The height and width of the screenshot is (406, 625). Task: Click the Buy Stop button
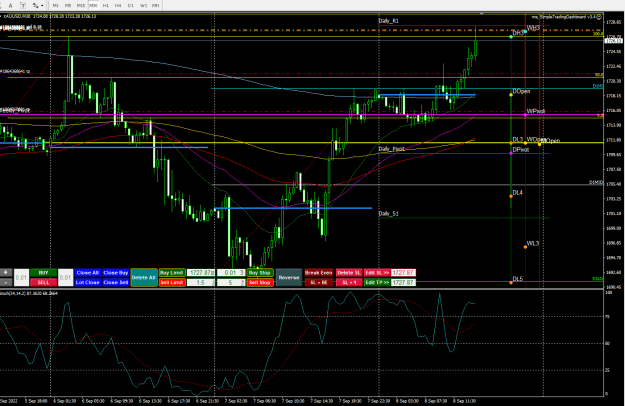[259, 273]
